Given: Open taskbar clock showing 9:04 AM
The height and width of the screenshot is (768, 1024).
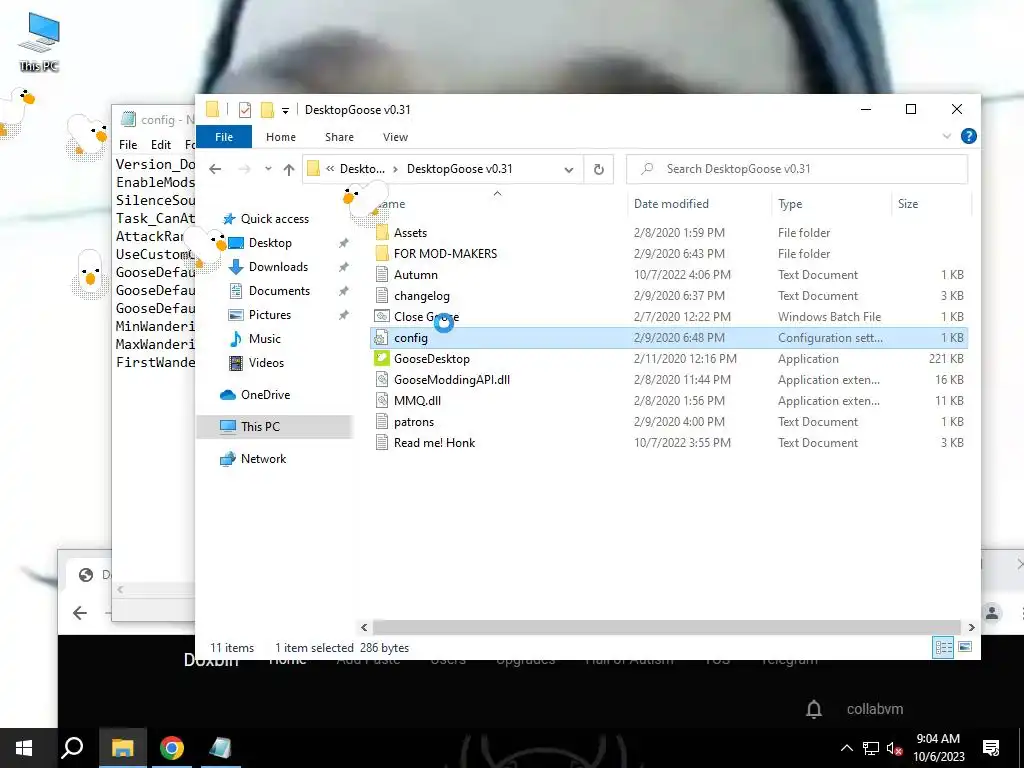Looking at the screenshot, I should click(x=938, y=748).
